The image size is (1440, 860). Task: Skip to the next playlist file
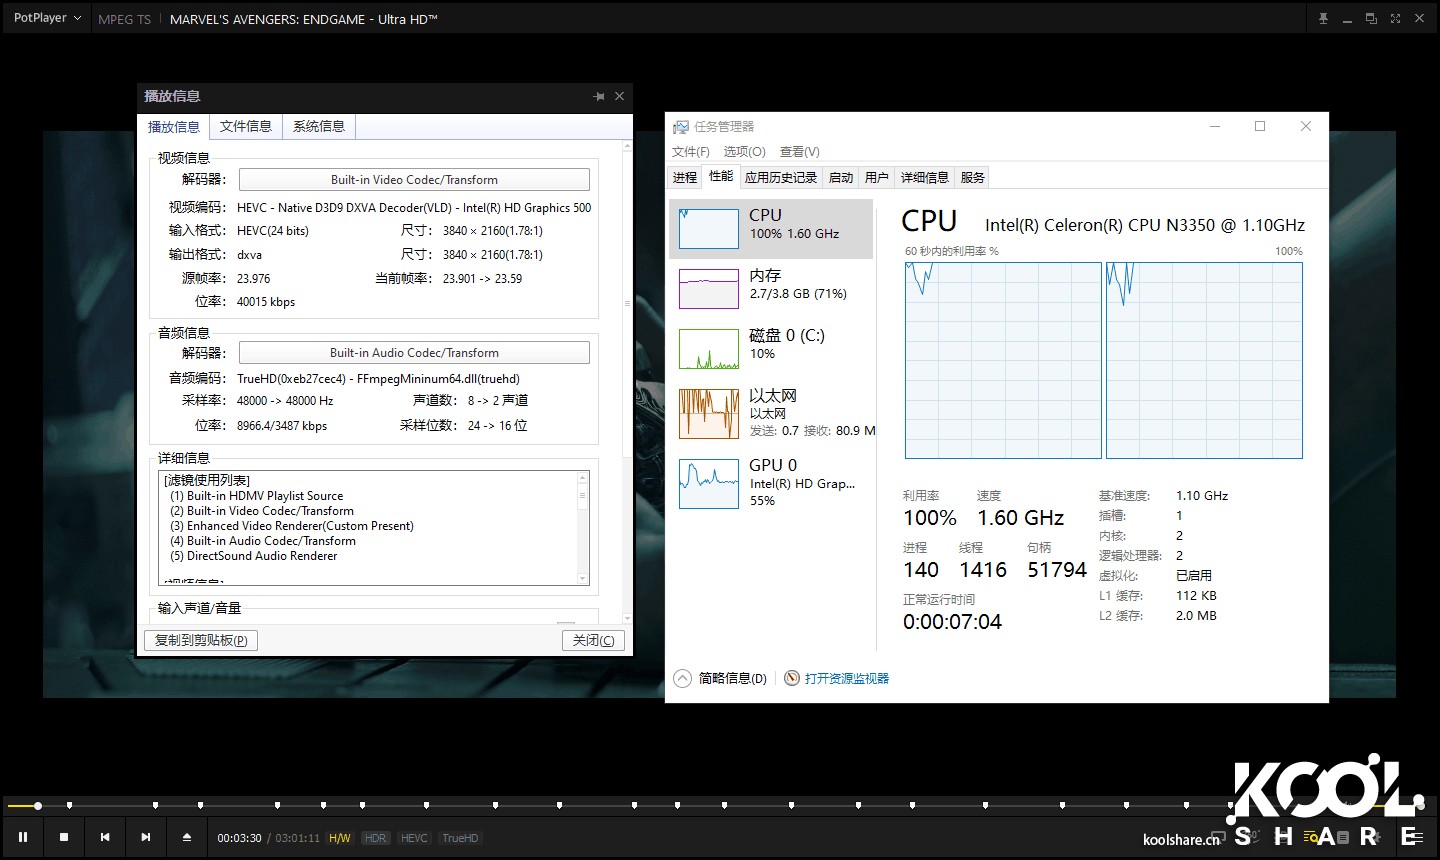[145, 837]
